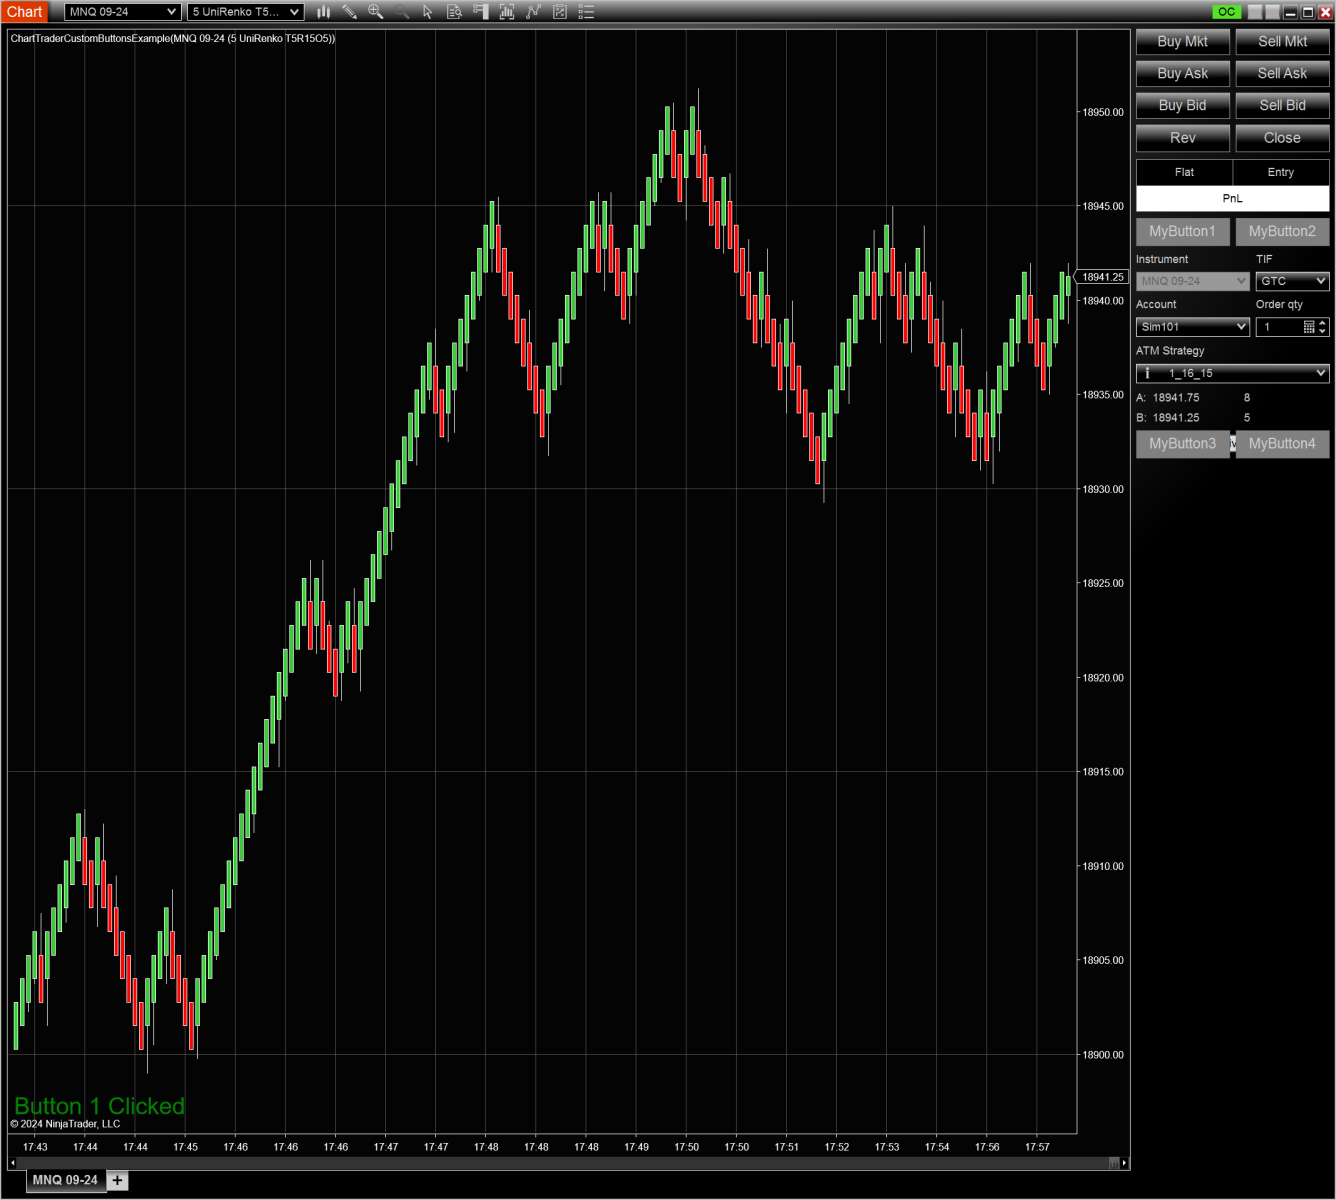This screenshot has height=1200, width=1336.
Task: Select the cursor pointer tool icon
Action: coord(428,12)
